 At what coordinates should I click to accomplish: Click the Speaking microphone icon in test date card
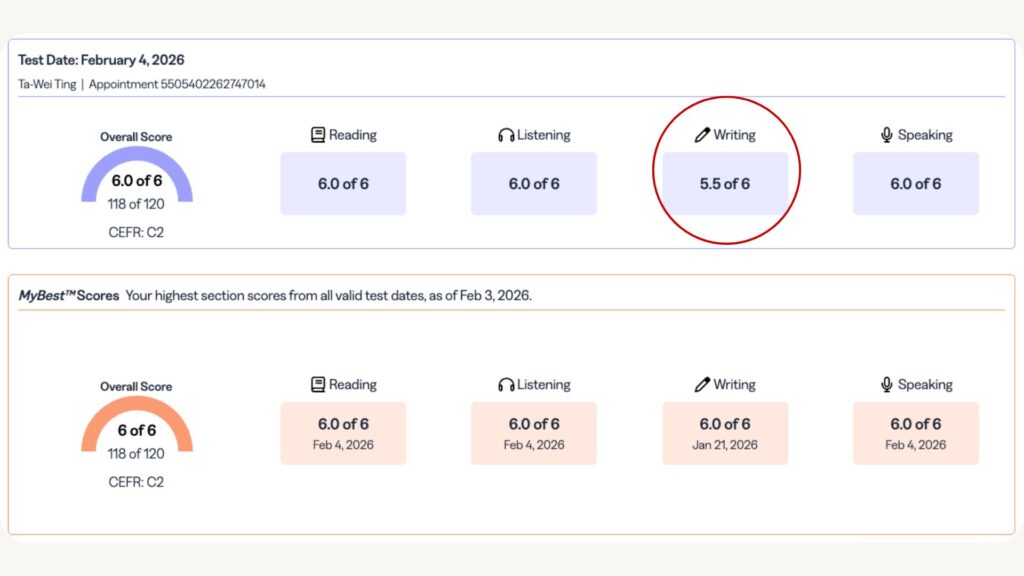click(886, 135)
